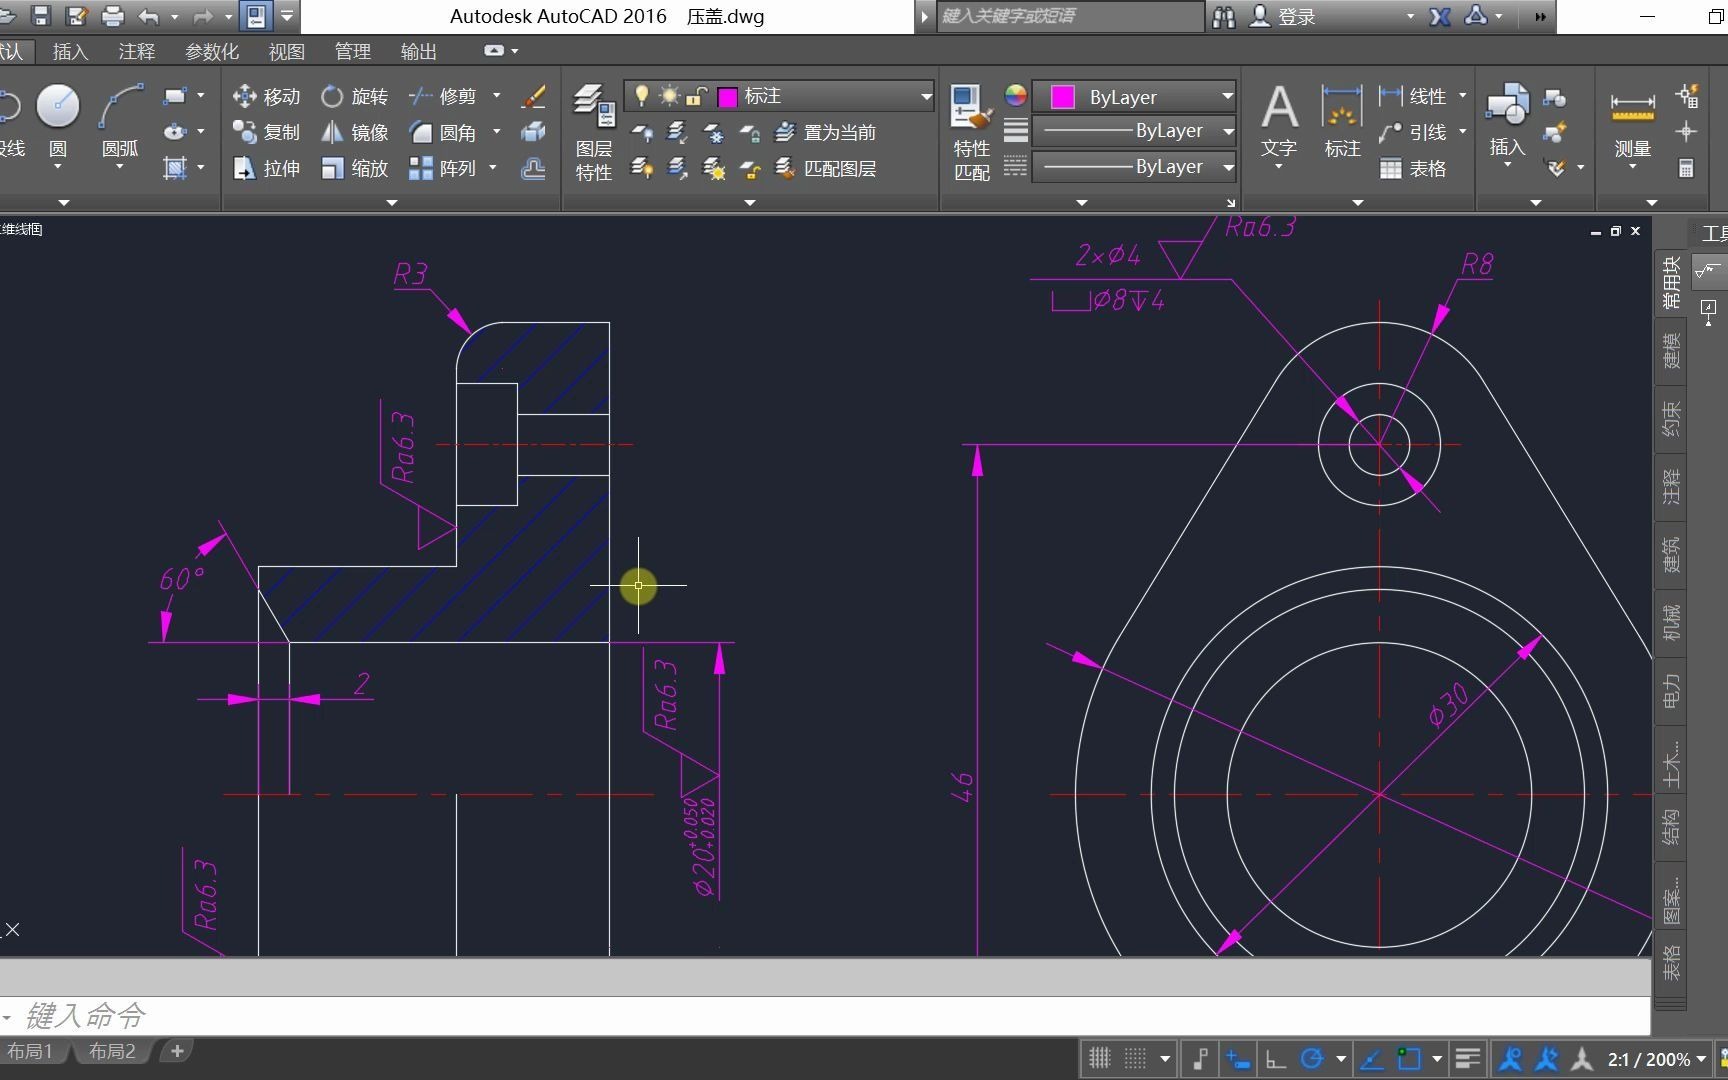This screenshot has width=1728, height=1080.
Task: Open the 注释 ribbon tab
Action: tap(136, 51)
